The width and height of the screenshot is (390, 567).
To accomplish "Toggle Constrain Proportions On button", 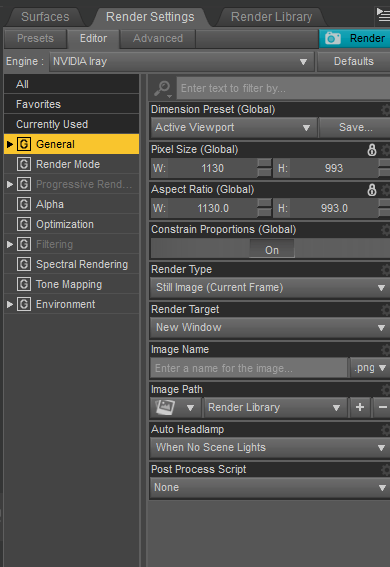I will pos(272,250).
